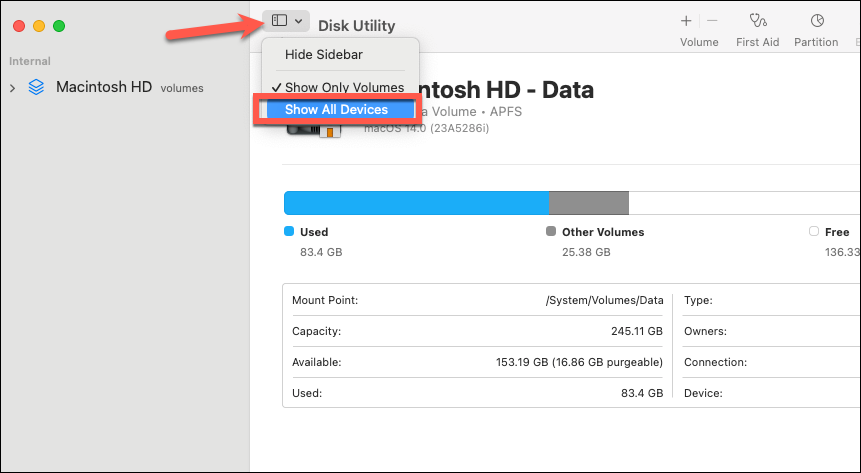Click the Connection label in info table
Viewport: 861px width, 473px height.
715,362
